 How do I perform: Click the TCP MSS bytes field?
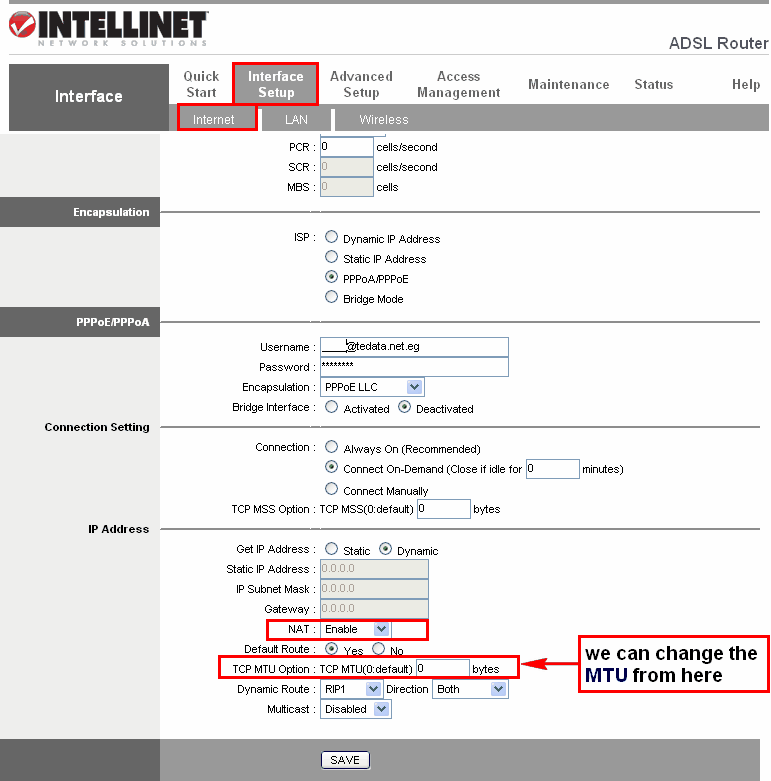444,509
